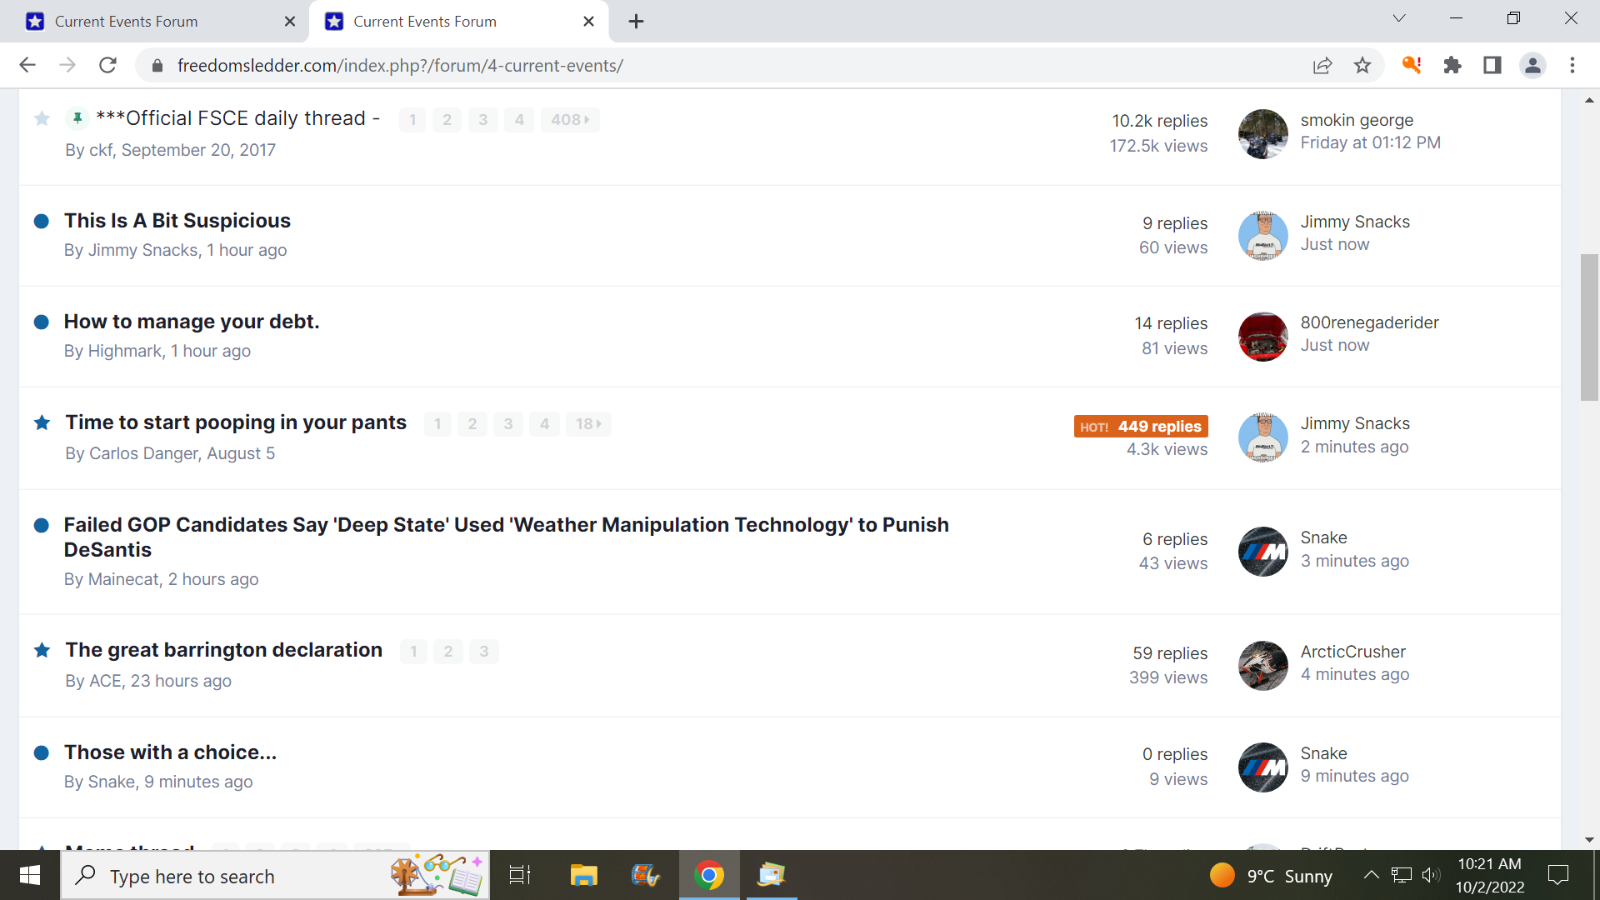Reload the page with the refresh icon
The width and height of the screenshot is (1600, 900).
(108, 65)
